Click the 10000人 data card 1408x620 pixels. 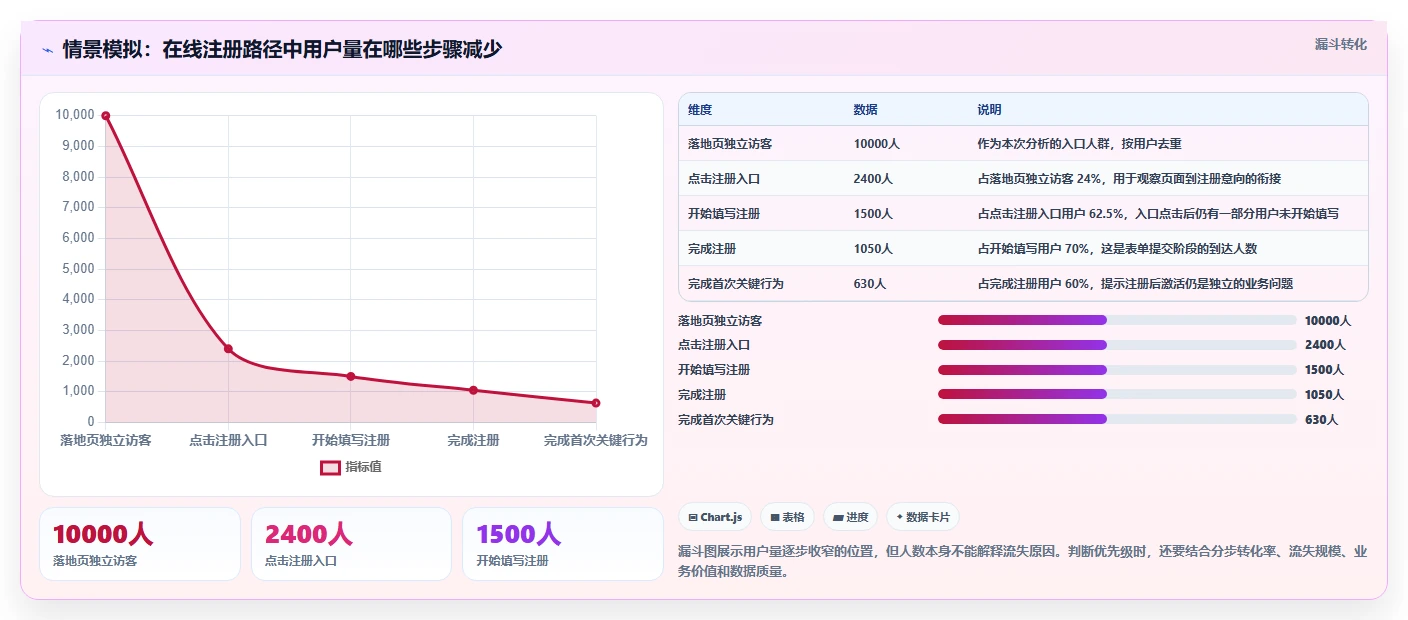140,544
